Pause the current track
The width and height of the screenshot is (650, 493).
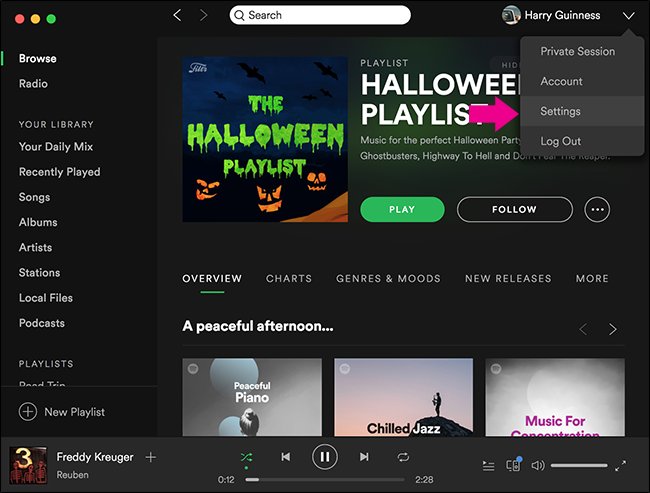(324, 457)
